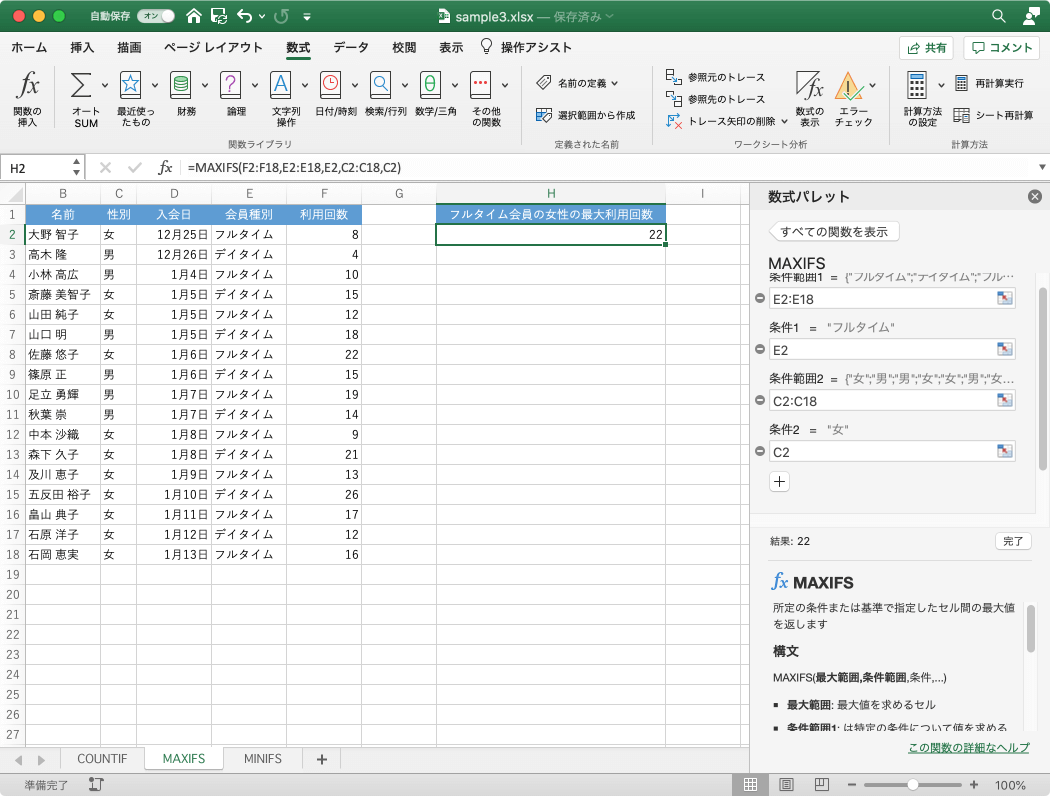1050x796 pixels.
Task: Remove trace arrows (トレース矢印の削除)
Action: [721, 121]
